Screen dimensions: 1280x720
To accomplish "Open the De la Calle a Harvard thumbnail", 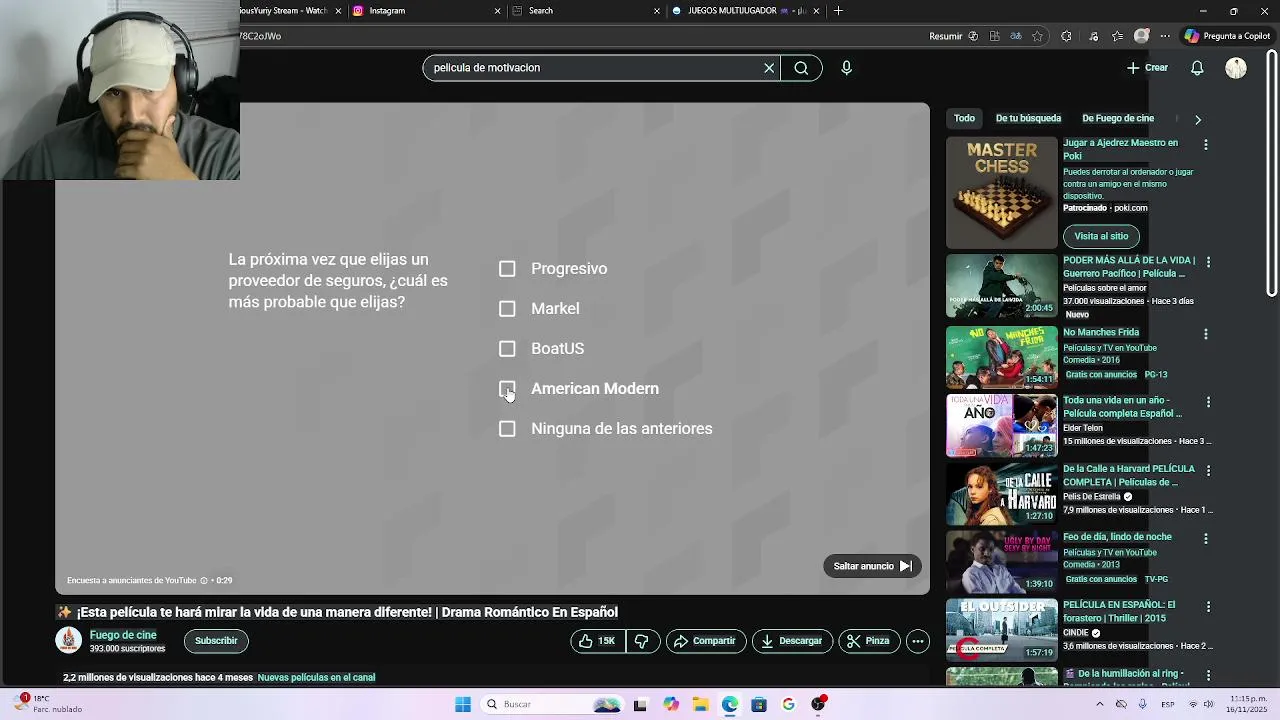I will [1001, 493].
